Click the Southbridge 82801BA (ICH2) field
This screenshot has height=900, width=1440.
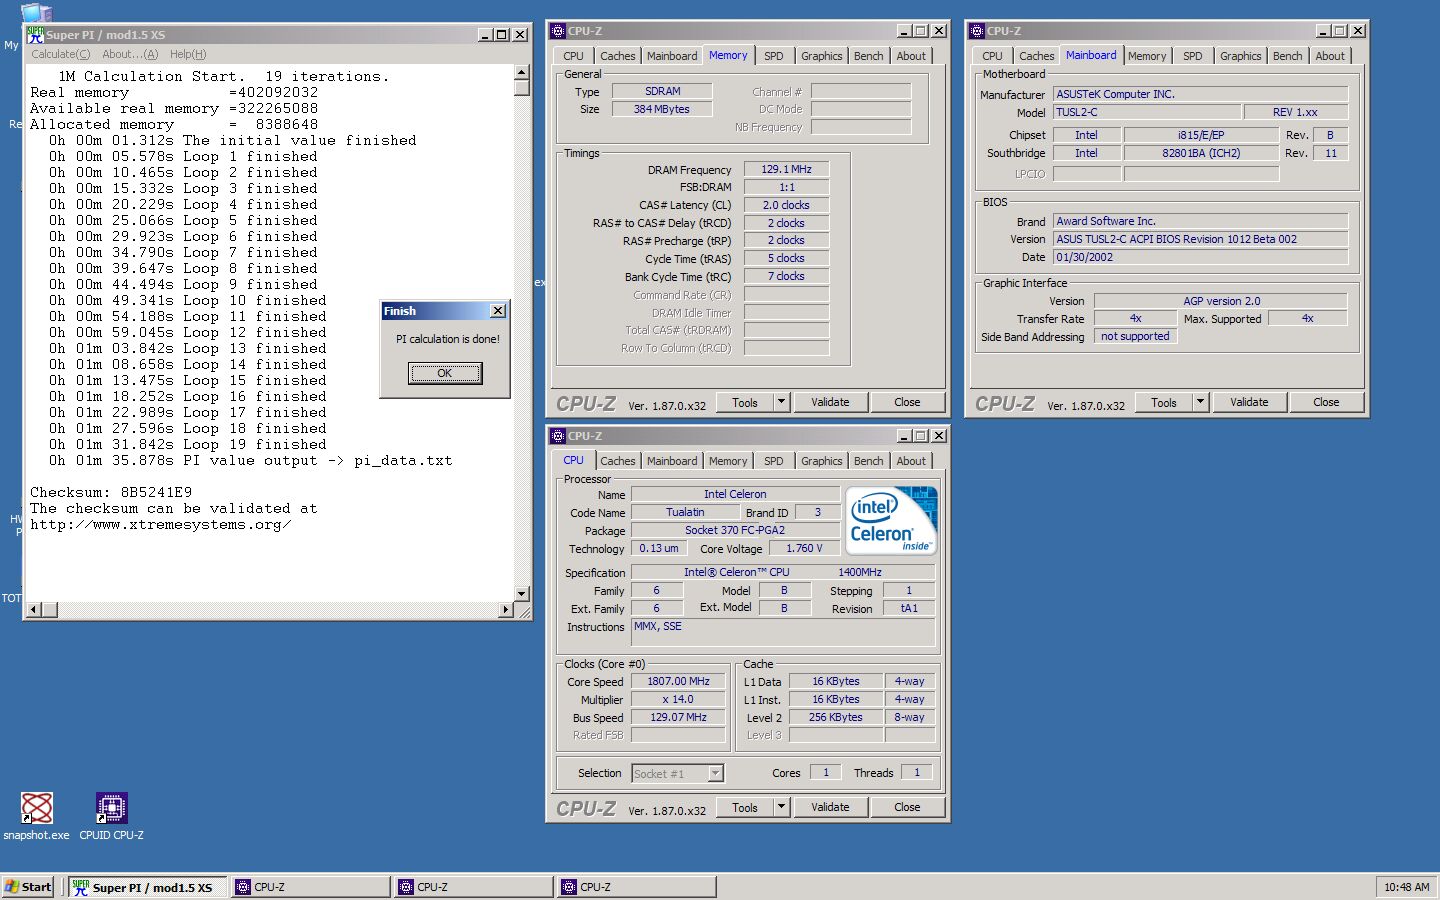(1201, 153)
